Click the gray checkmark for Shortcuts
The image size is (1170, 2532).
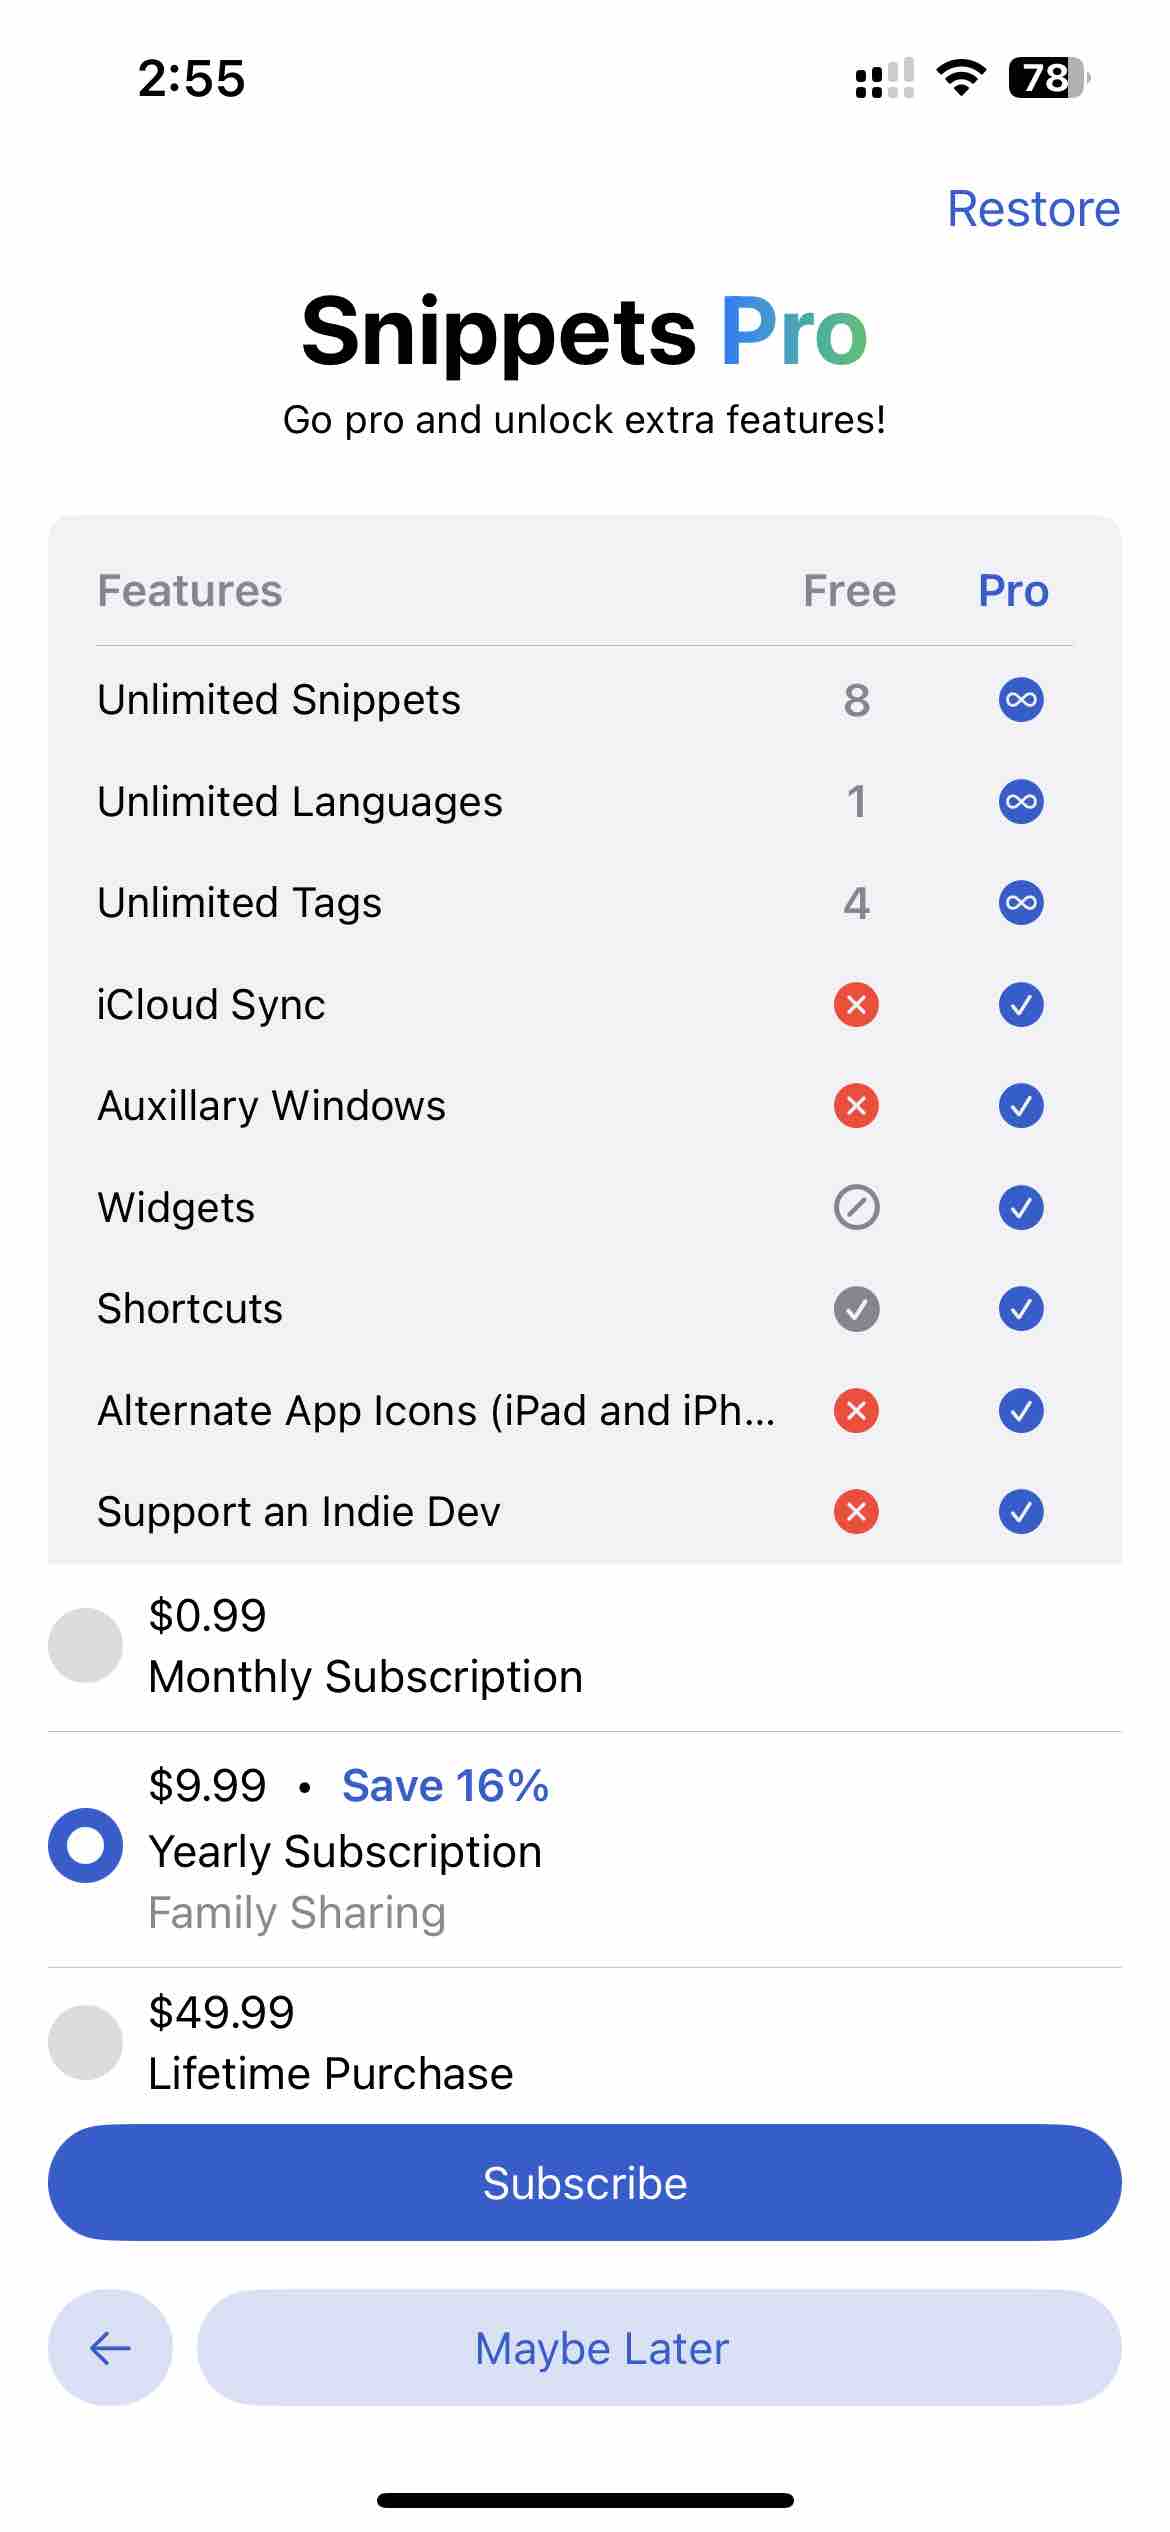pos(856,1309)
